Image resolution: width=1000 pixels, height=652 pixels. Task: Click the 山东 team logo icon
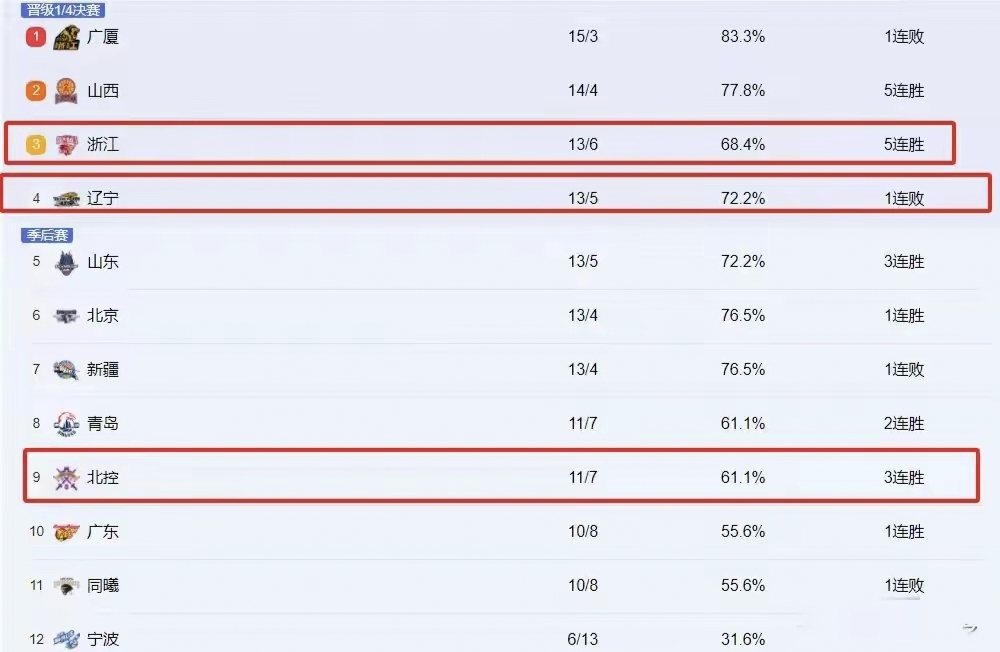pos(66,263)
